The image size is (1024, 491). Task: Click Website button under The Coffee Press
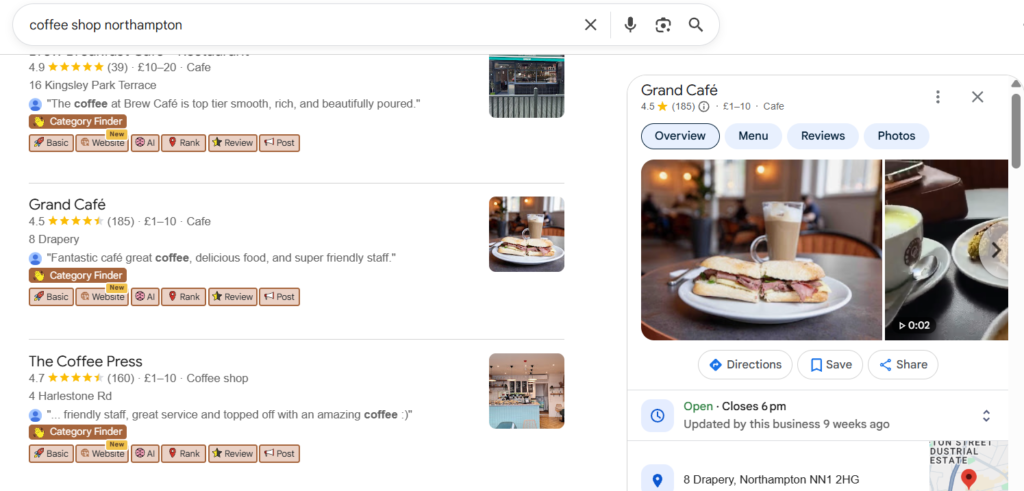(102, 453)
